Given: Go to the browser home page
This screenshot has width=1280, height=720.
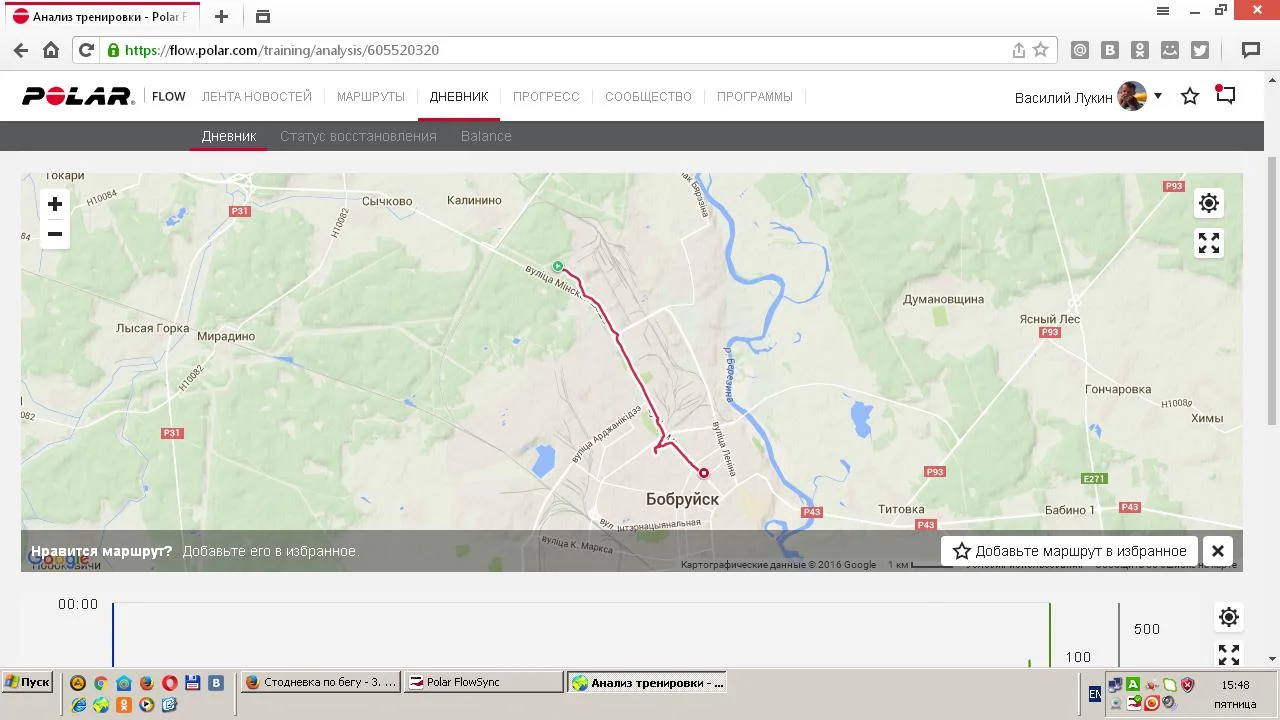Looking at the screenshot, I should (51, 50).
